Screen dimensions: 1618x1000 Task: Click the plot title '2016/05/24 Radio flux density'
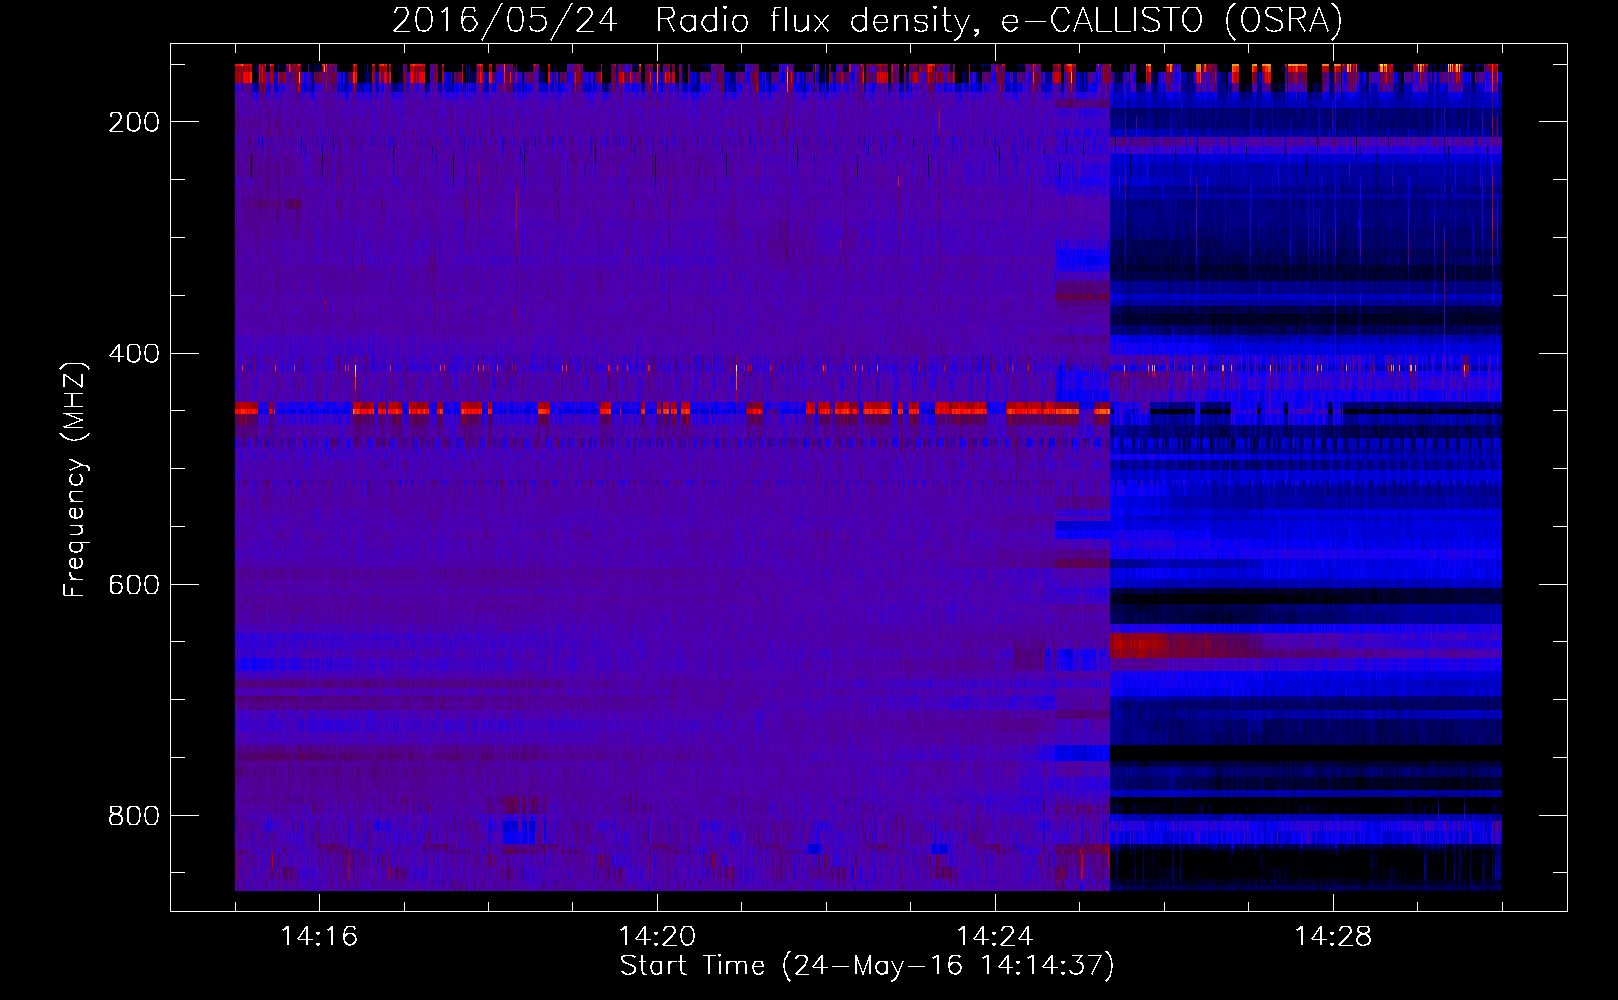coord(867,20)
